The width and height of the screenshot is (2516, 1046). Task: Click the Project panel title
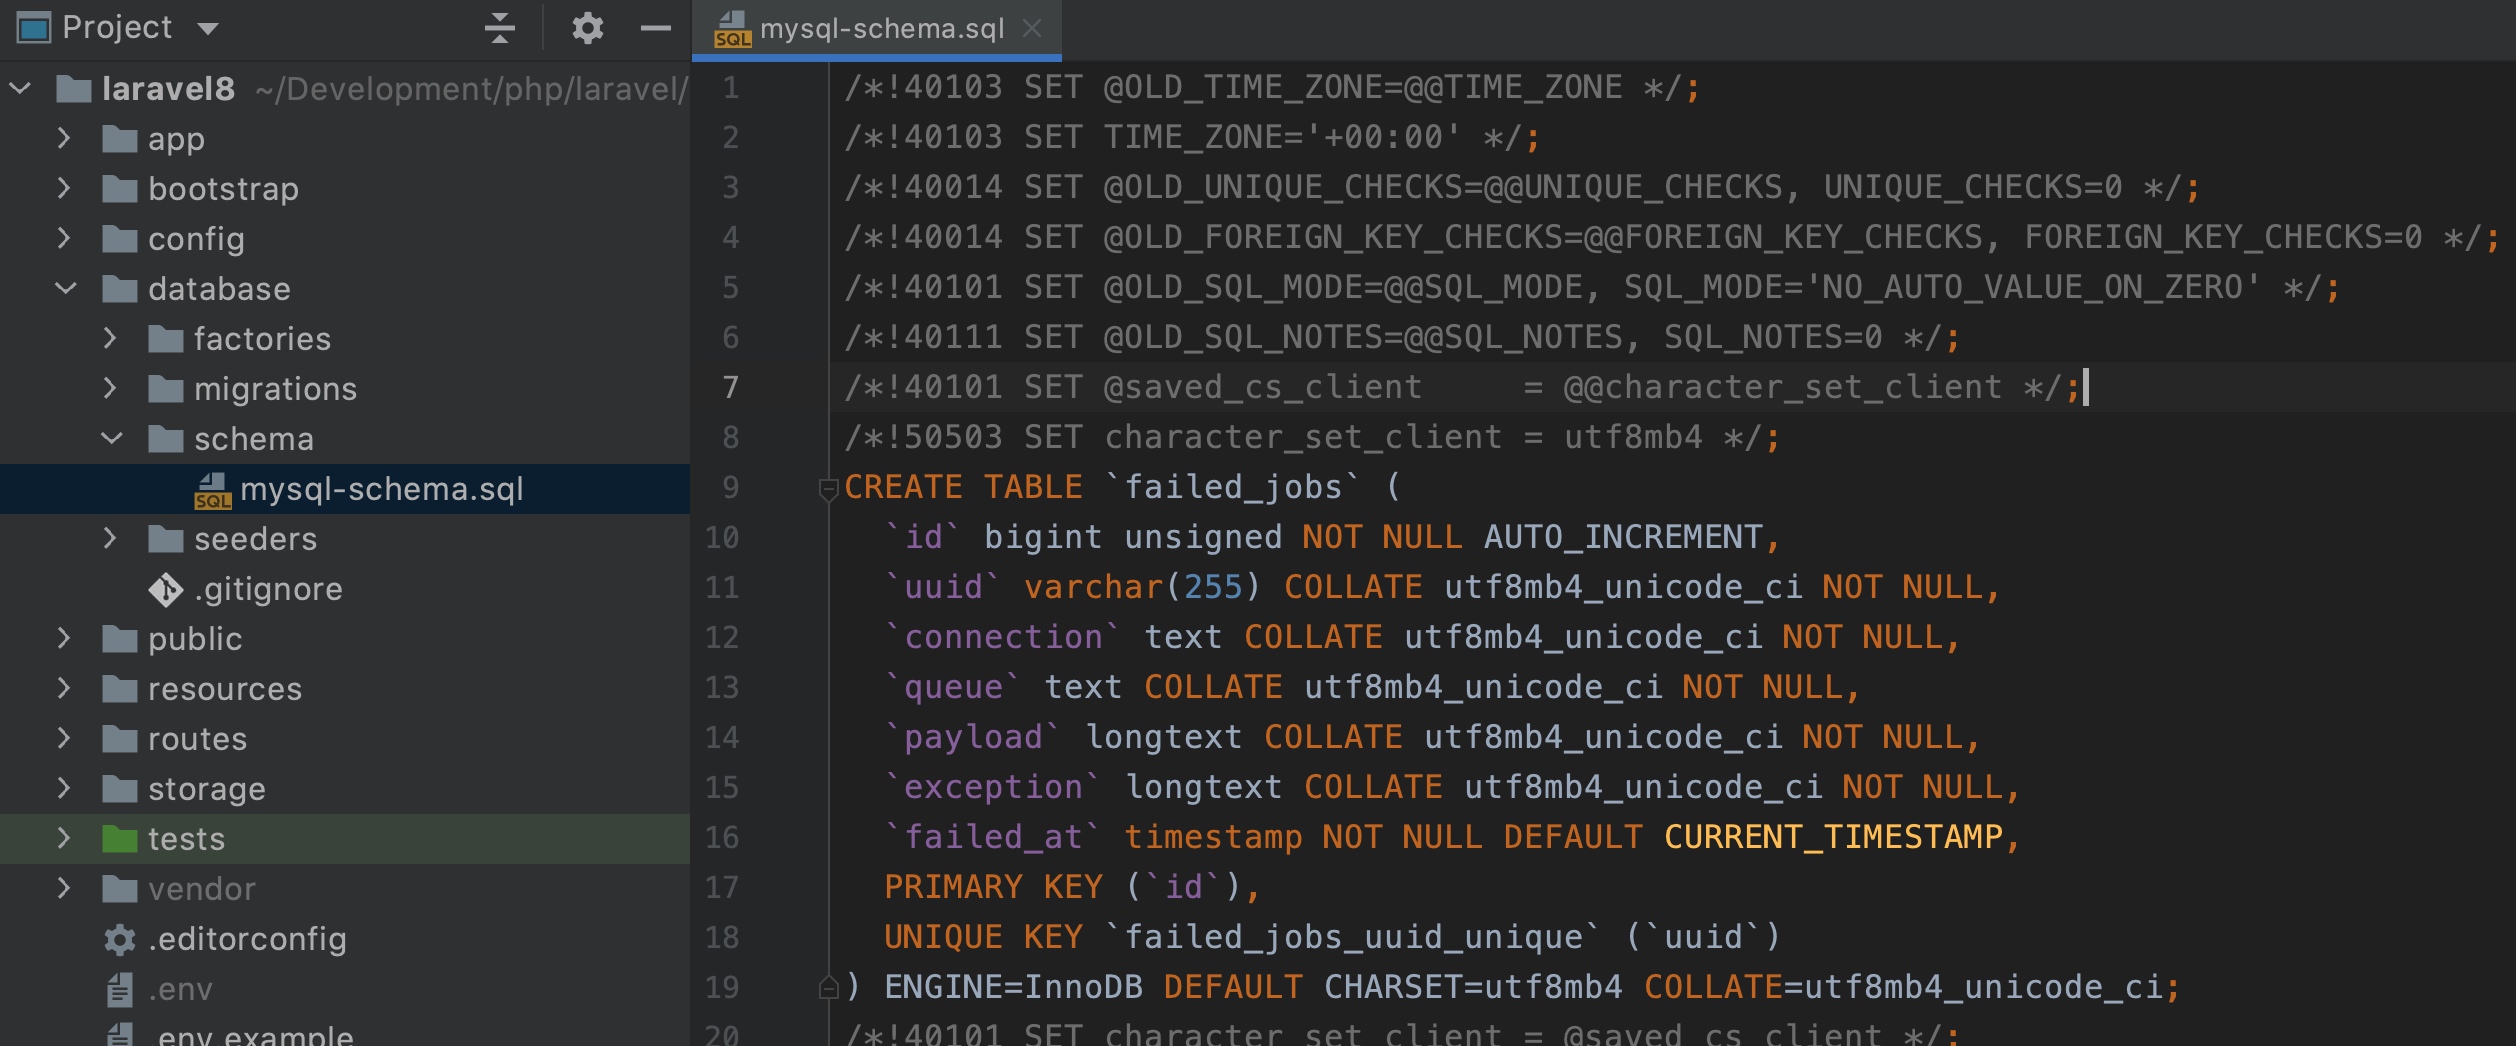[117, 28]
